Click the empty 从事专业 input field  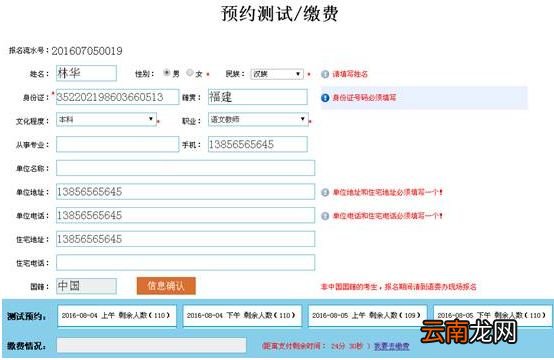[x=117, y=144]
